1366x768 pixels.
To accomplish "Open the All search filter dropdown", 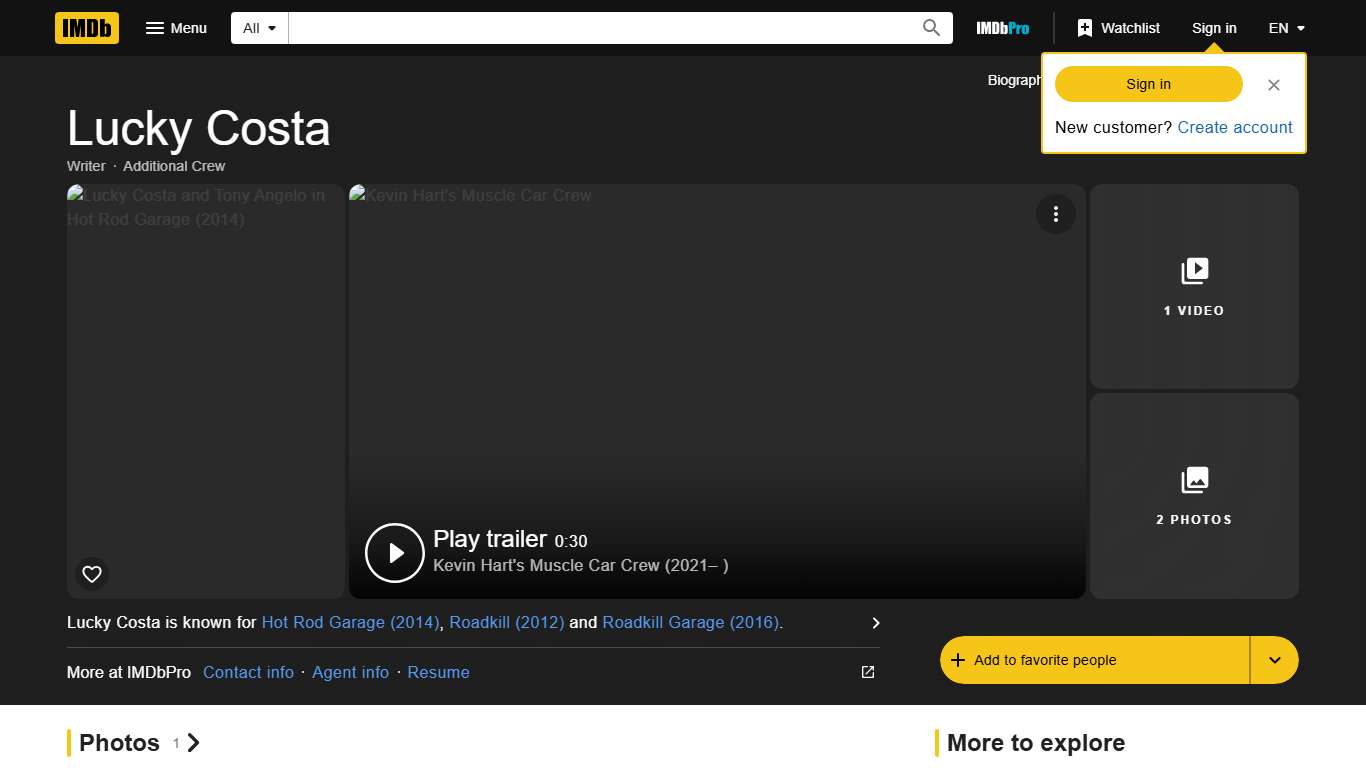I will 258,27.
